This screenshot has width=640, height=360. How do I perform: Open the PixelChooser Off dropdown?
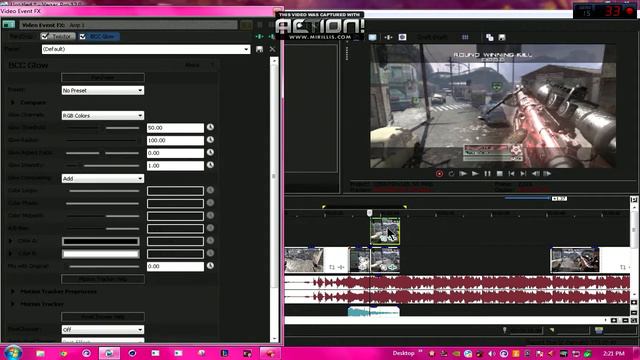coord(102,329)
